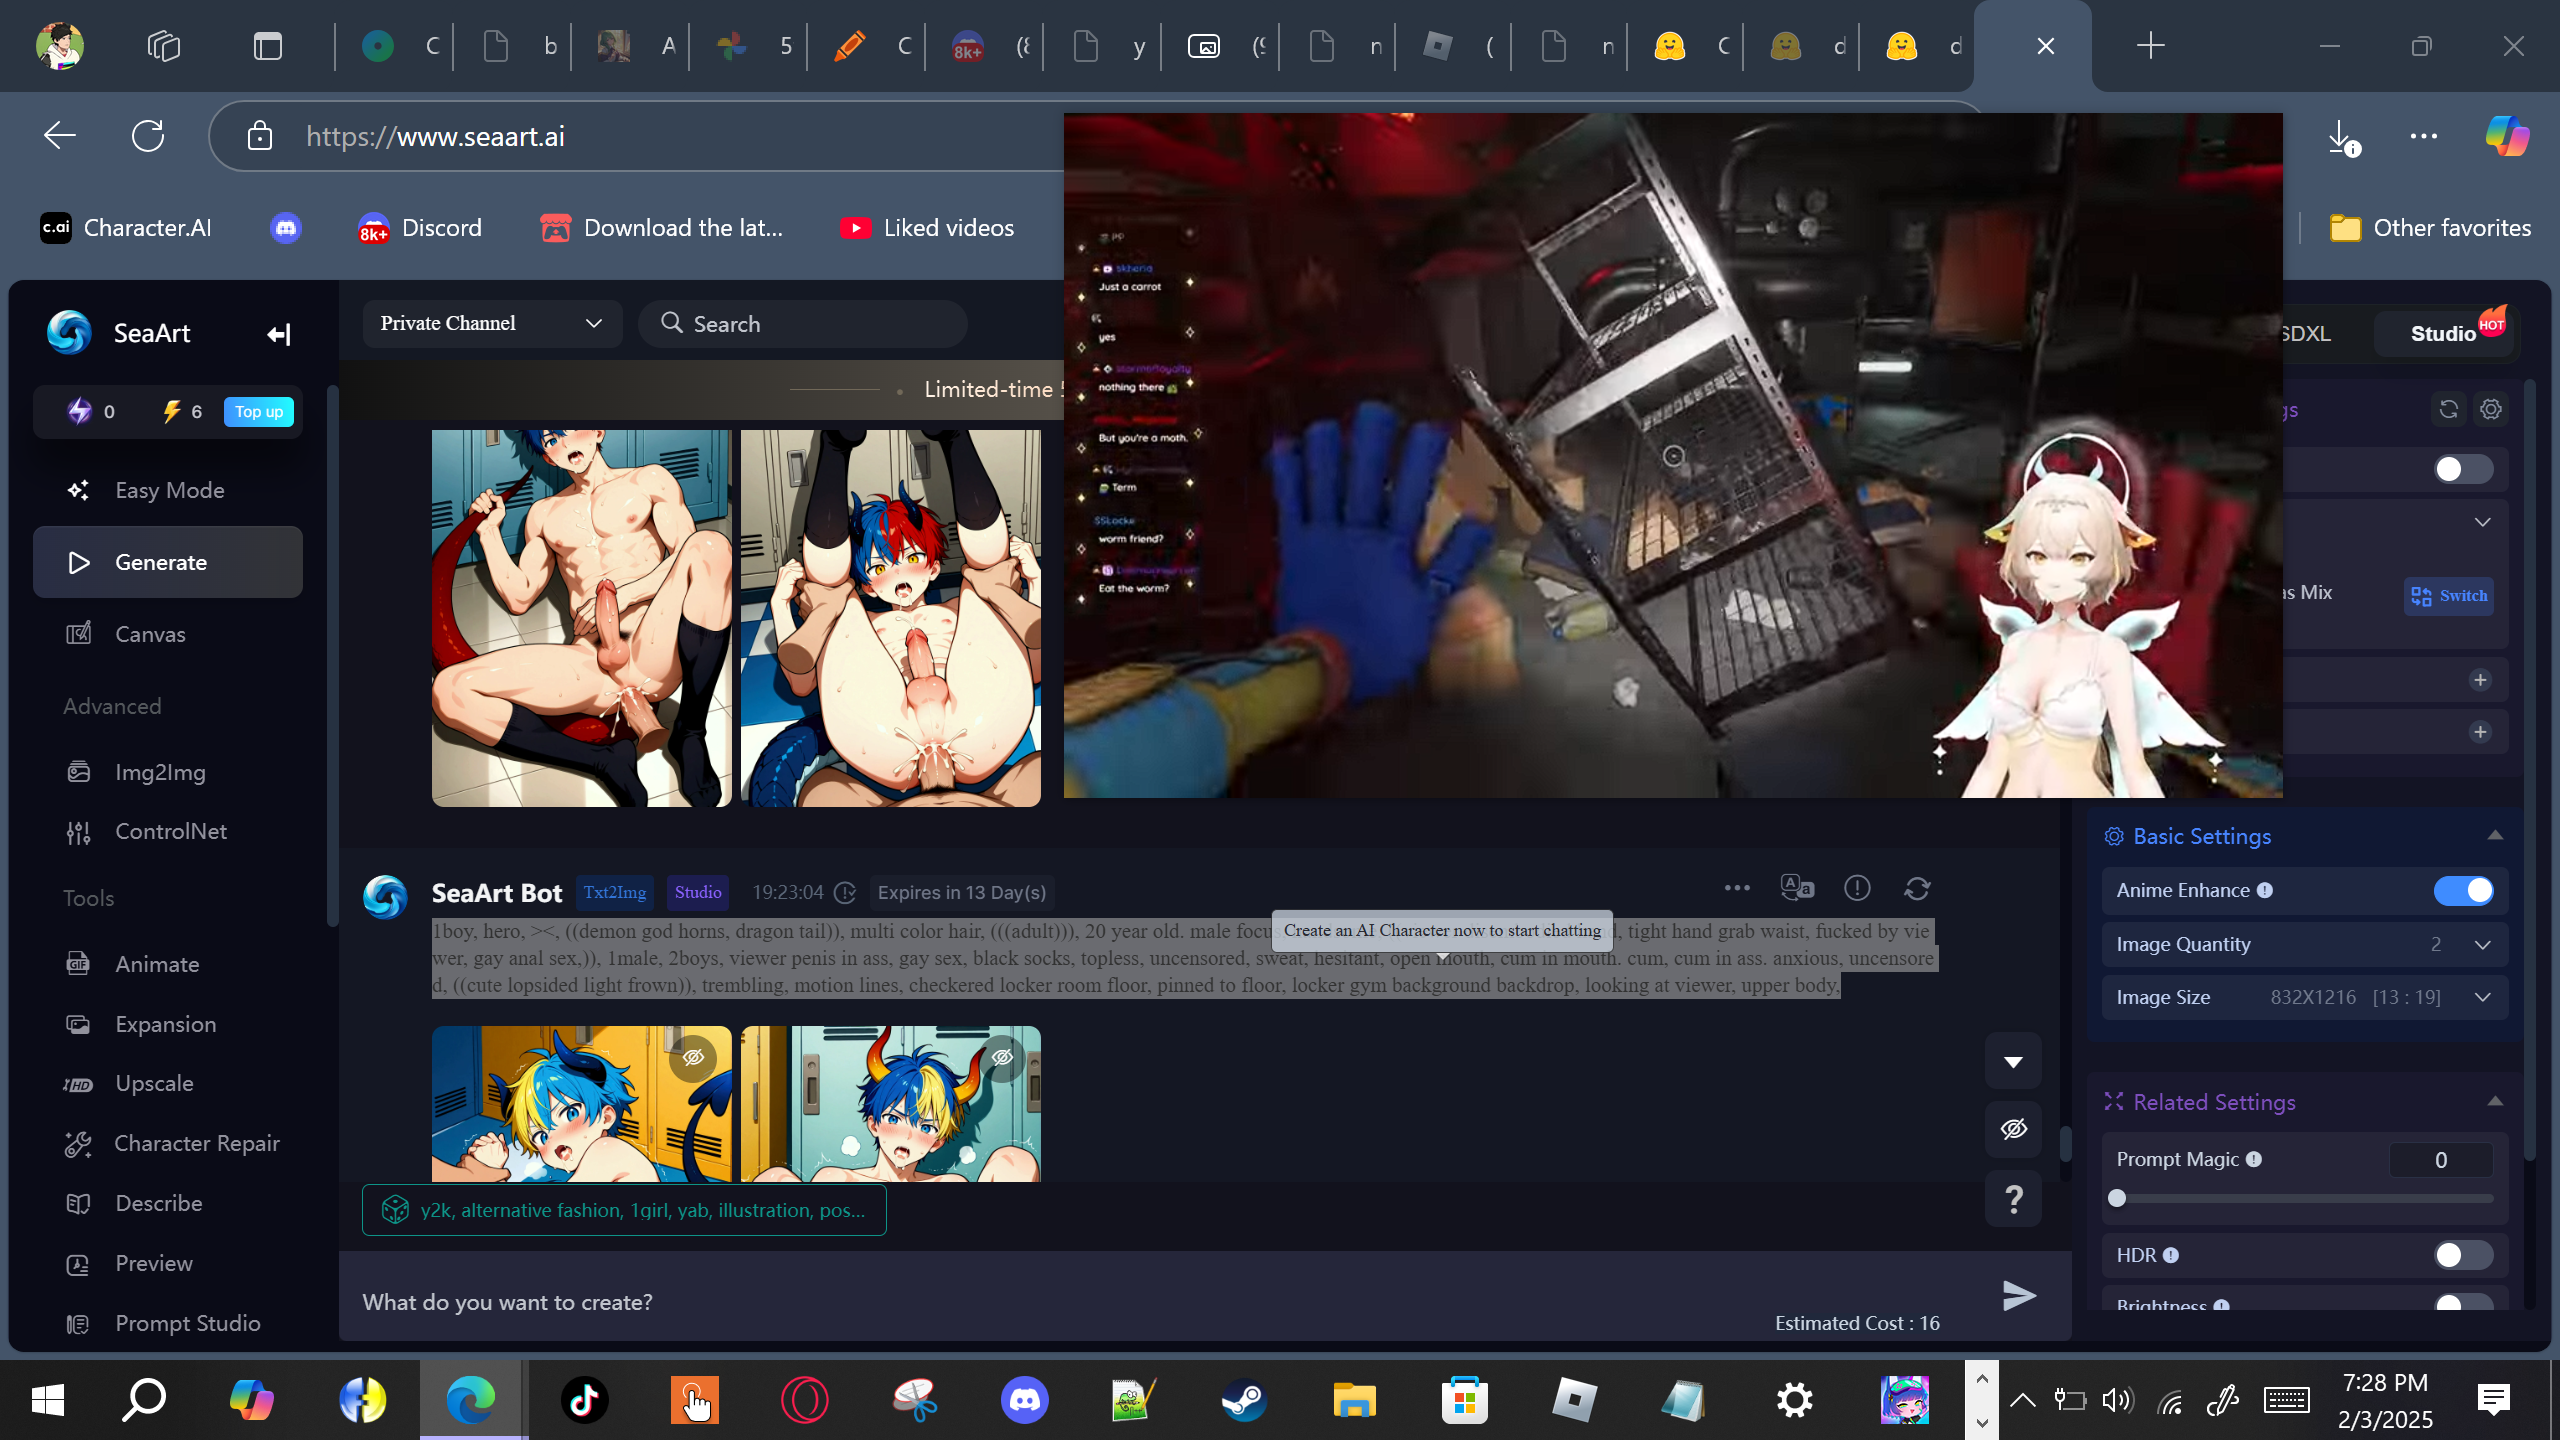Click the Windows Start button
This screenshot has height=1440, width=2560.
48,1400
